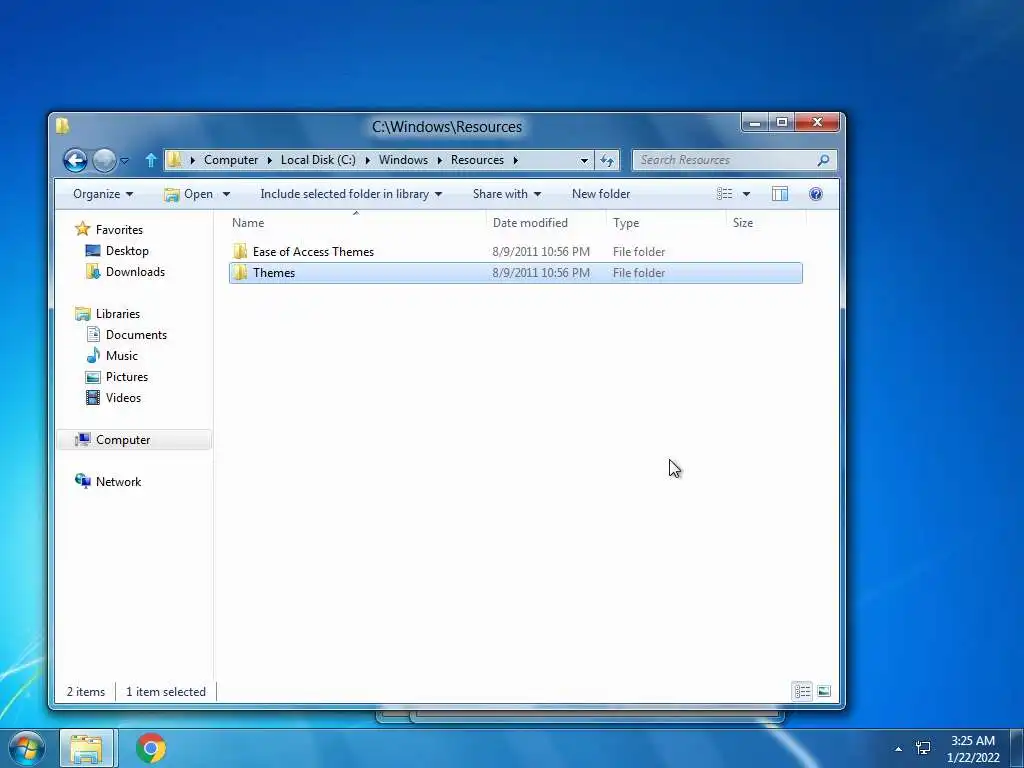Image resolution: width=1024 pixels, height=768 pixels.
Task: Refresh the Resources folder view
Action: pyautogui.click(x=607, y=160)
